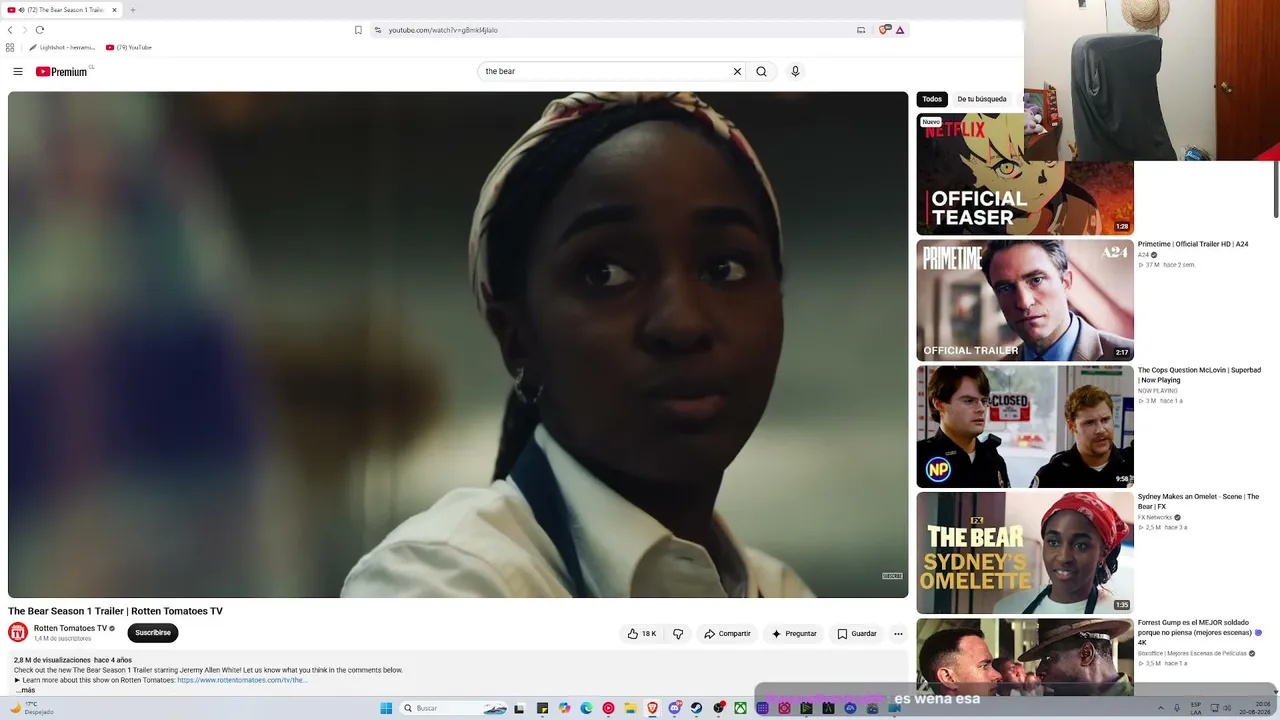
Task: Open Primetime Official Trailer HD title
Action: [x=1193, y=244]
